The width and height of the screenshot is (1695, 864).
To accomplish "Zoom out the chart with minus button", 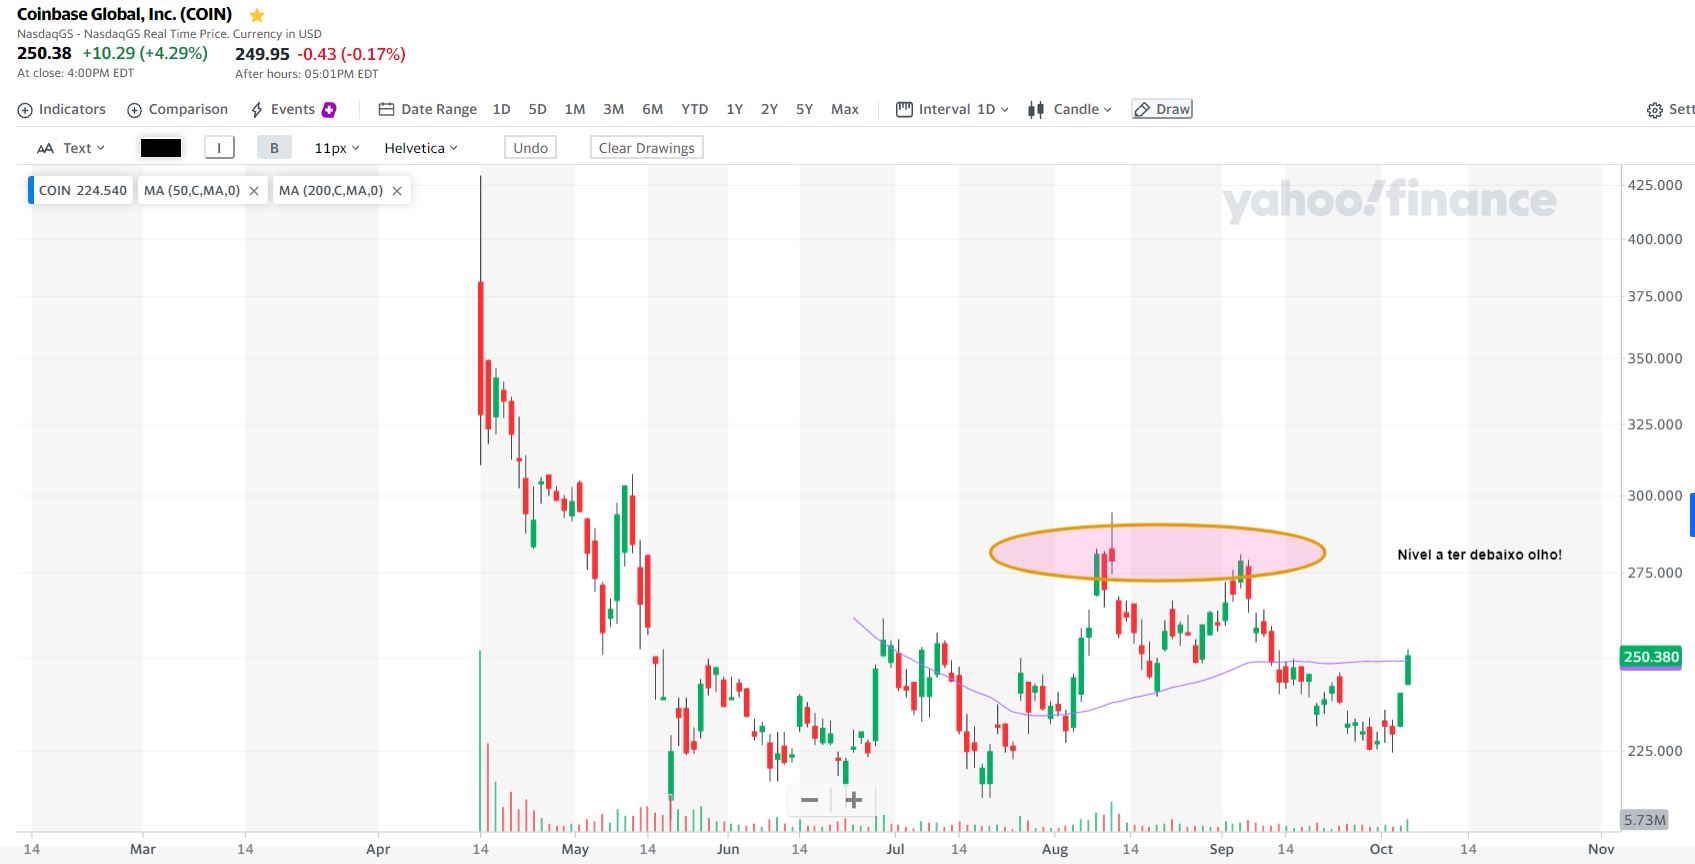I will 810,800.
